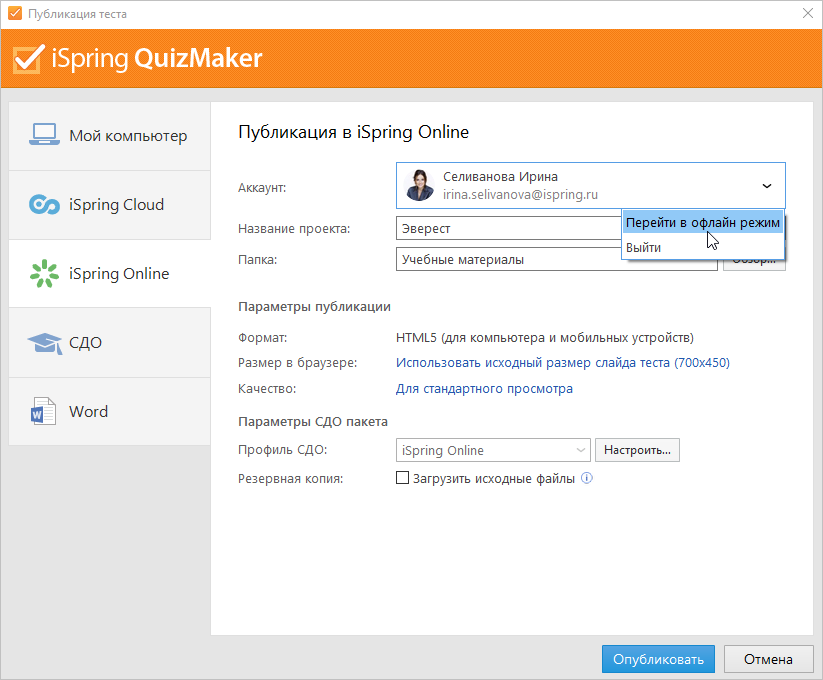The height and width of the screenshot is (680, 823).
Task: Click the iSpring Cloud infinity icon
Action: [44, 205]
